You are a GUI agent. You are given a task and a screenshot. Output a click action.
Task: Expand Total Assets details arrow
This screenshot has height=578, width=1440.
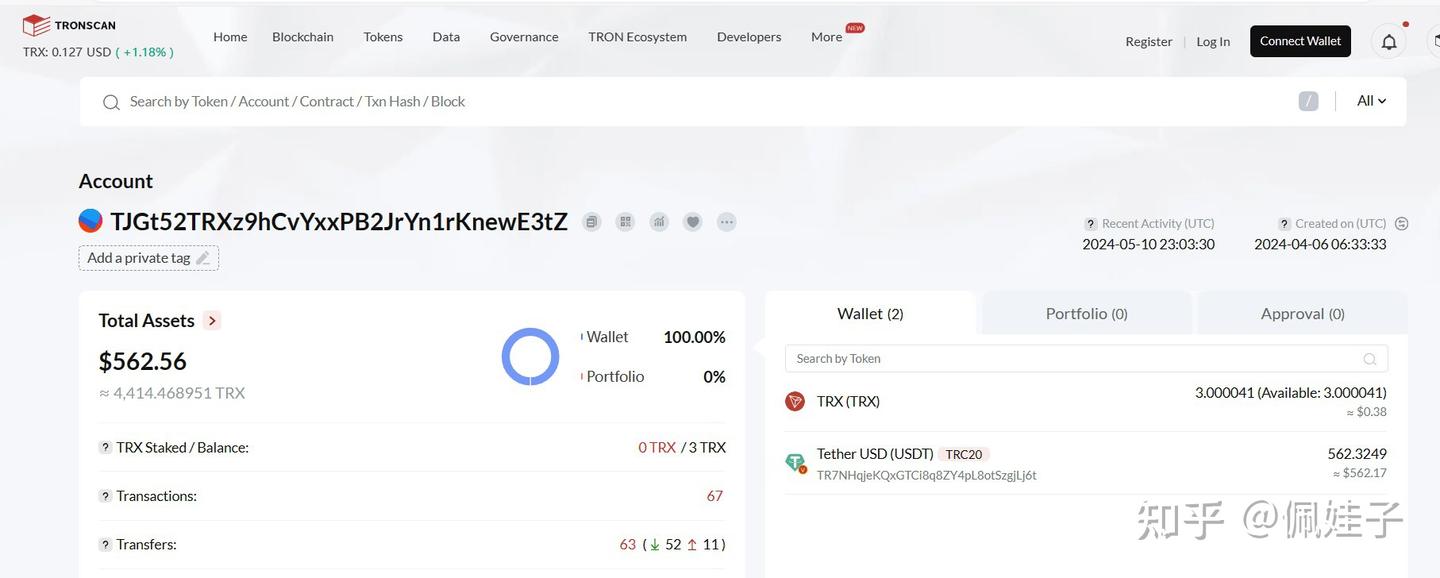[211, 320]
